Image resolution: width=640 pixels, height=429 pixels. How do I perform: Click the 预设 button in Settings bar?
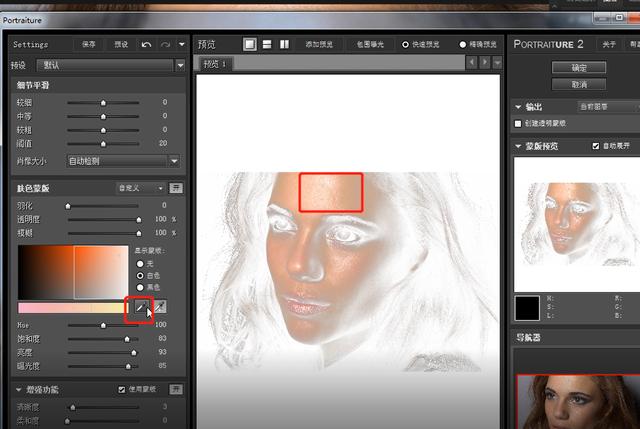pos(121,44)
